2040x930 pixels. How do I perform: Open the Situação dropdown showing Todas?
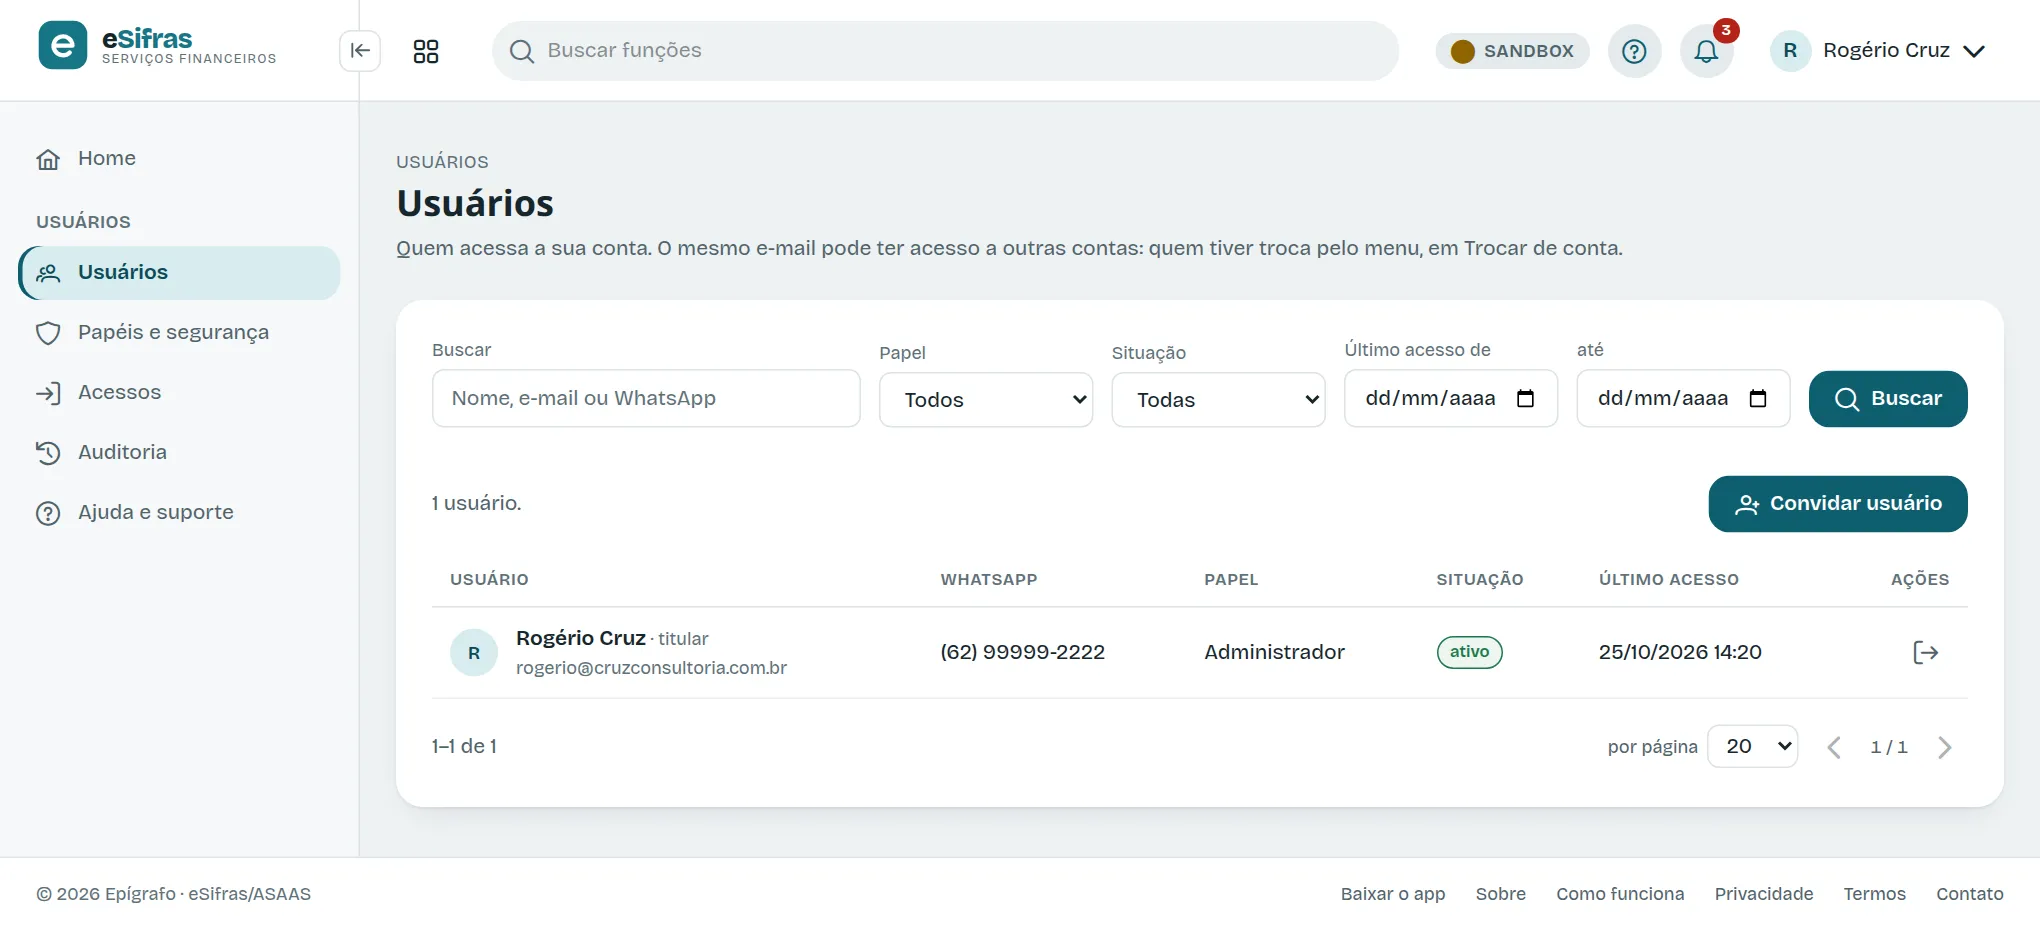(1218, 400)
